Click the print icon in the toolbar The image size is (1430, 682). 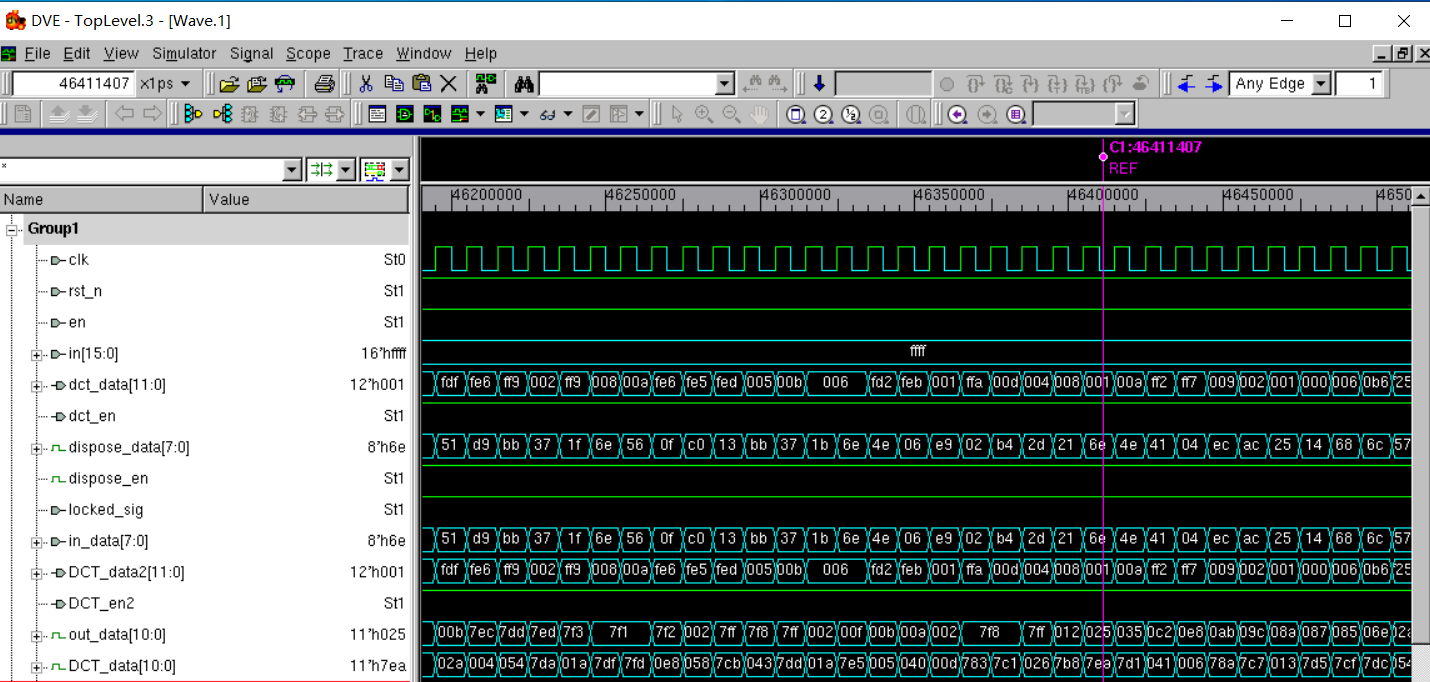tap(324, 84)
